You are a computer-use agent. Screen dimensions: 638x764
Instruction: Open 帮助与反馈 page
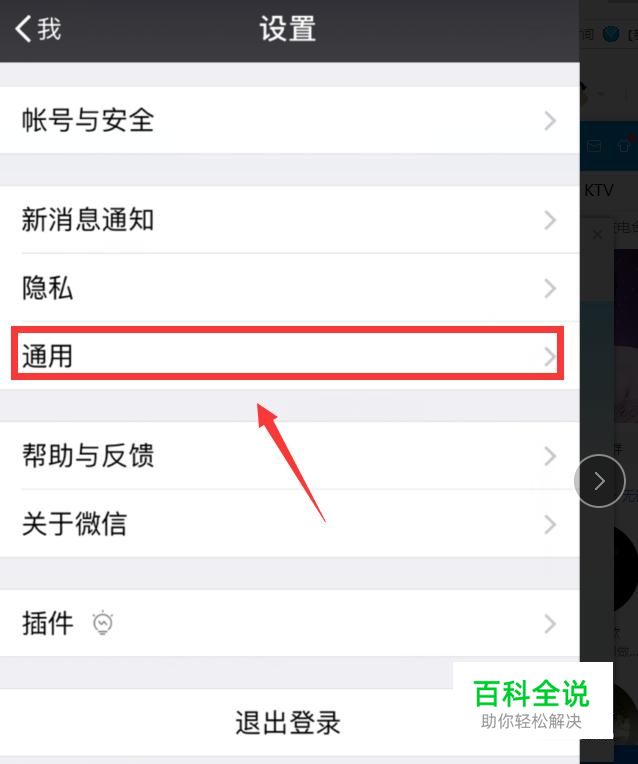click(290, 456)
